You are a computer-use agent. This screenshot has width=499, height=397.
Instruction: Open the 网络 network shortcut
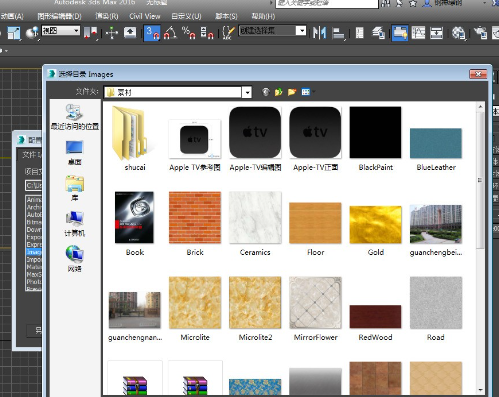(75, 259)
